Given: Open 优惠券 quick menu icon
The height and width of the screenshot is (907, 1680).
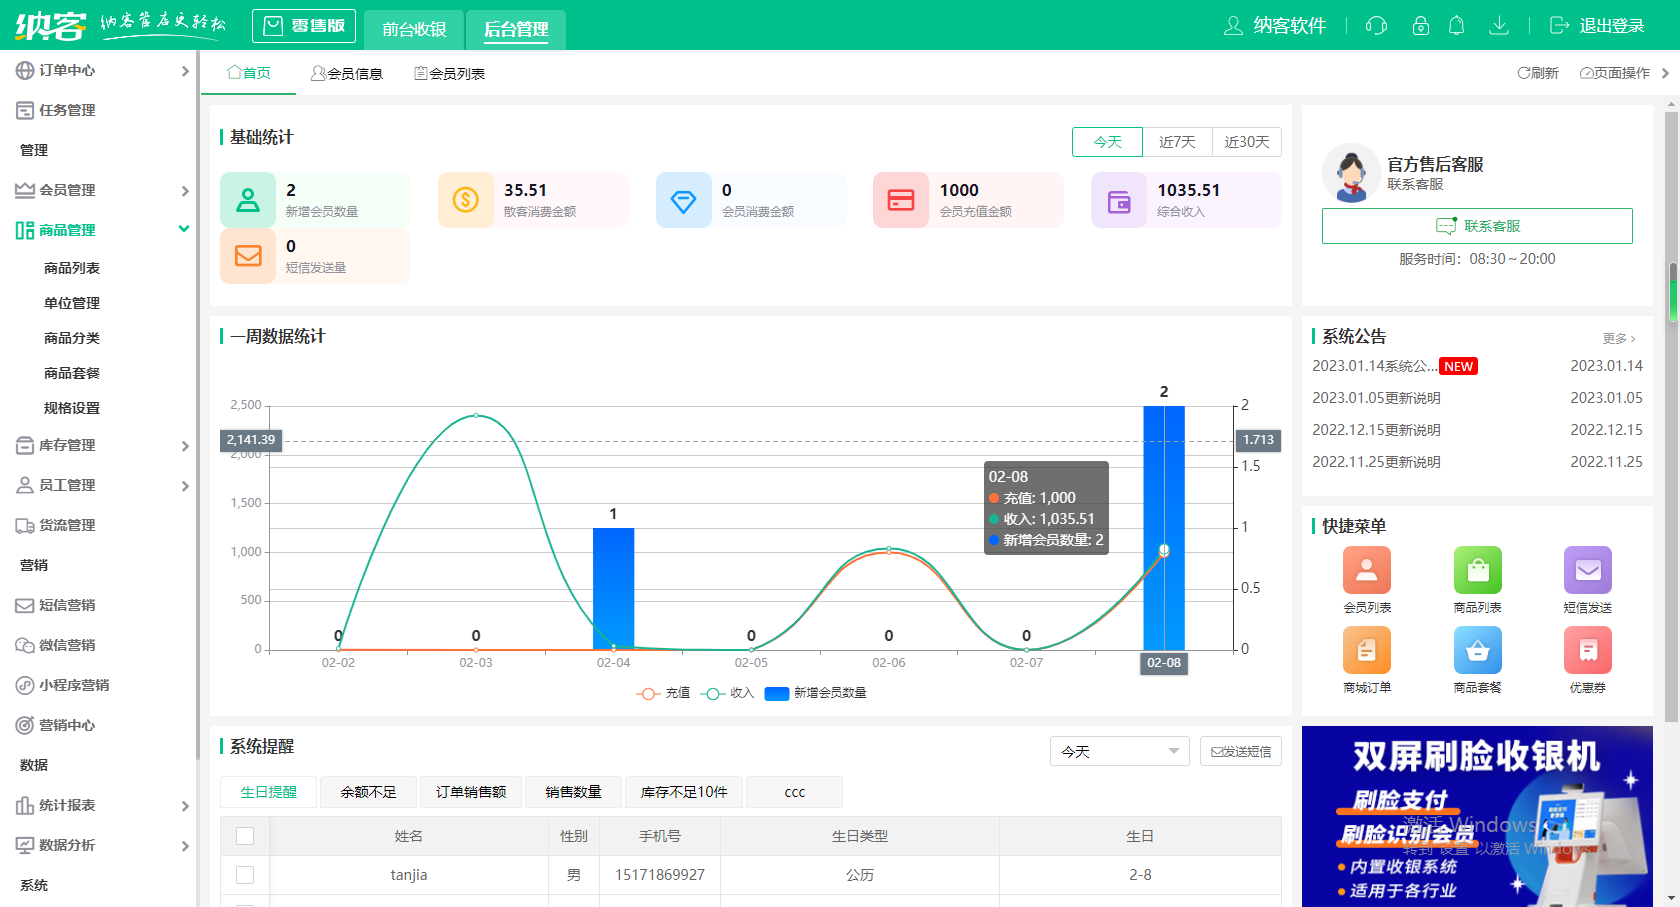Looking at the screenshot, I should point(1587,651).
